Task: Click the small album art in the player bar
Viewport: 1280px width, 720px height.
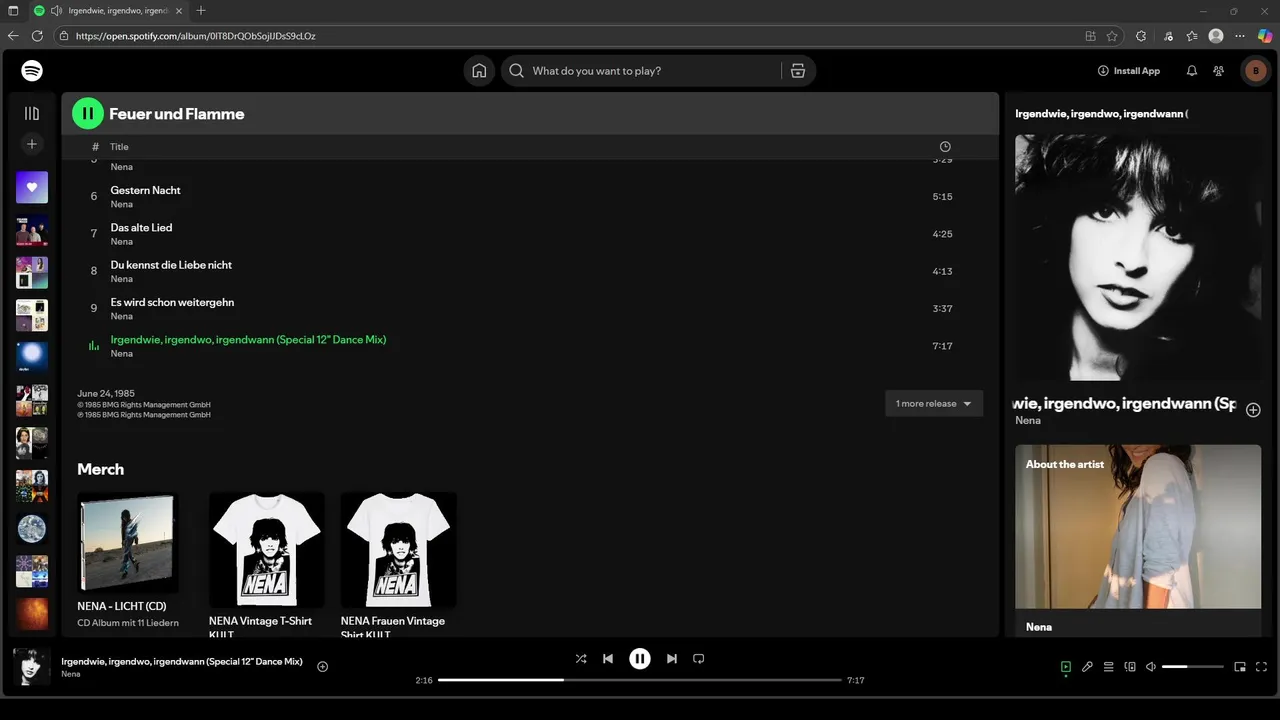Action: 32,667
